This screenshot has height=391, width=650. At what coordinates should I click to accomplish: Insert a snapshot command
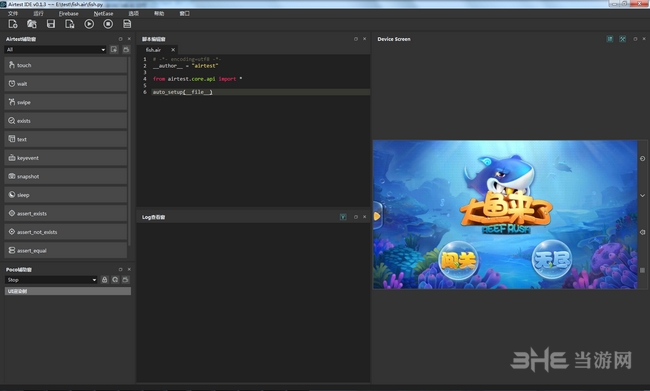click(65, 176)
